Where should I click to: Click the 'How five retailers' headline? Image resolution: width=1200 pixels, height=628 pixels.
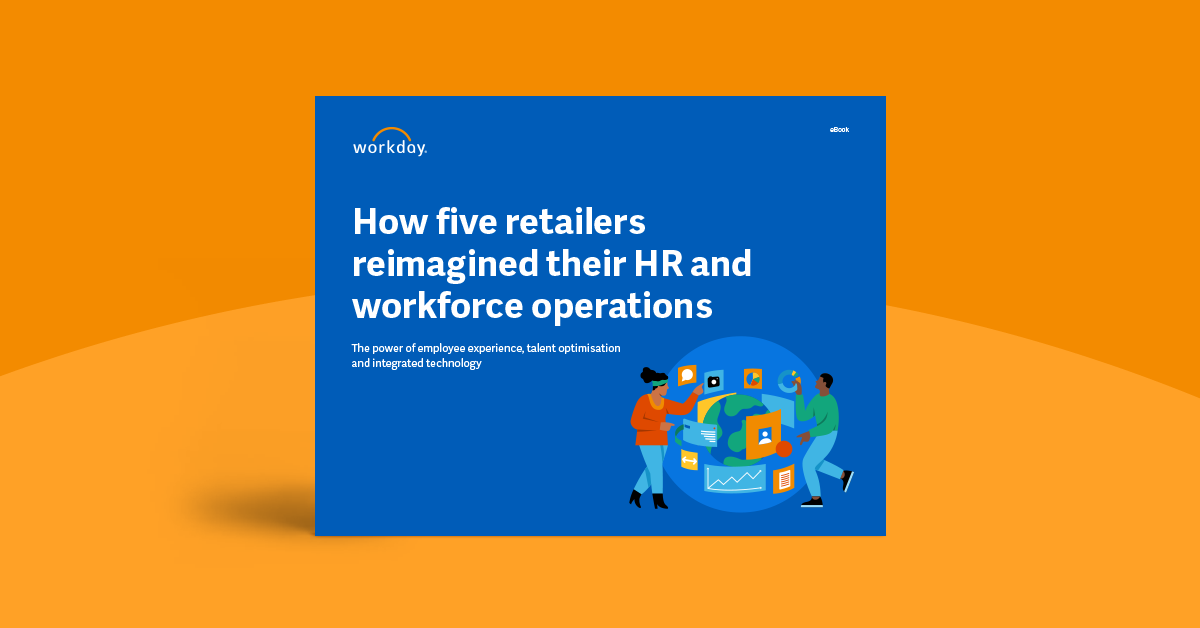click(x=499, y=222)
